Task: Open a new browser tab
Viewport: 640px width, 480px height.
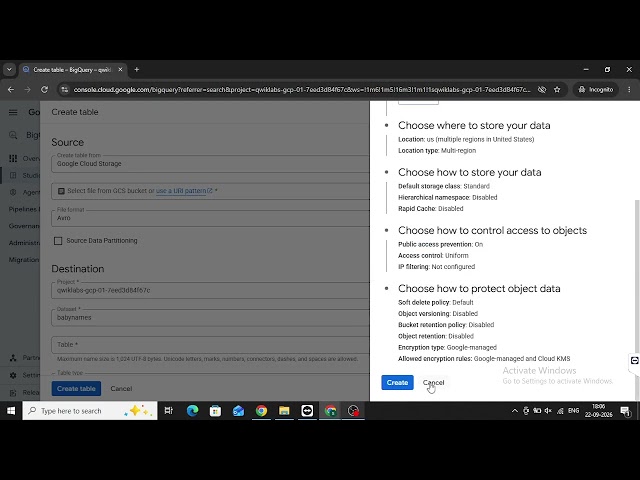Action: coord(137,70)
